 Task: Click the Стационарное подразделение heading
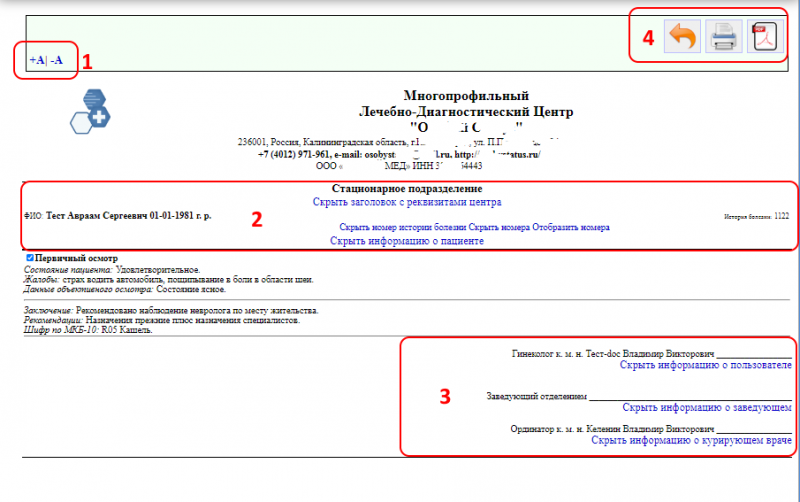click(x=407, y=188)
